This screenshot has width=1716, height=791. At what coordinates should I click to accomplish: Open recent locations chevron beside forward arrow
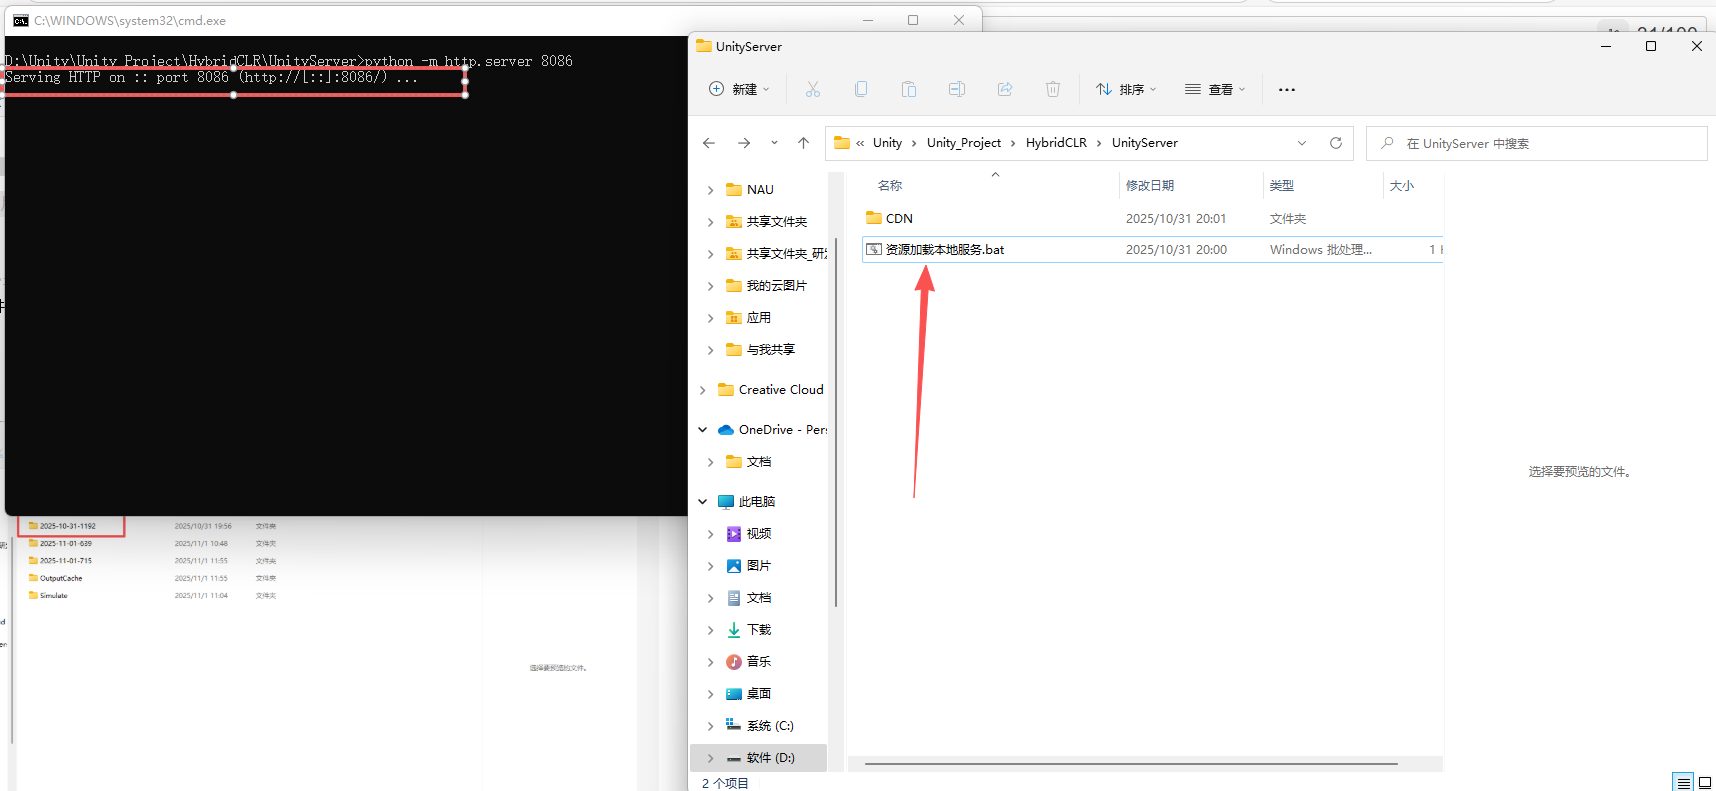point(774,143)
